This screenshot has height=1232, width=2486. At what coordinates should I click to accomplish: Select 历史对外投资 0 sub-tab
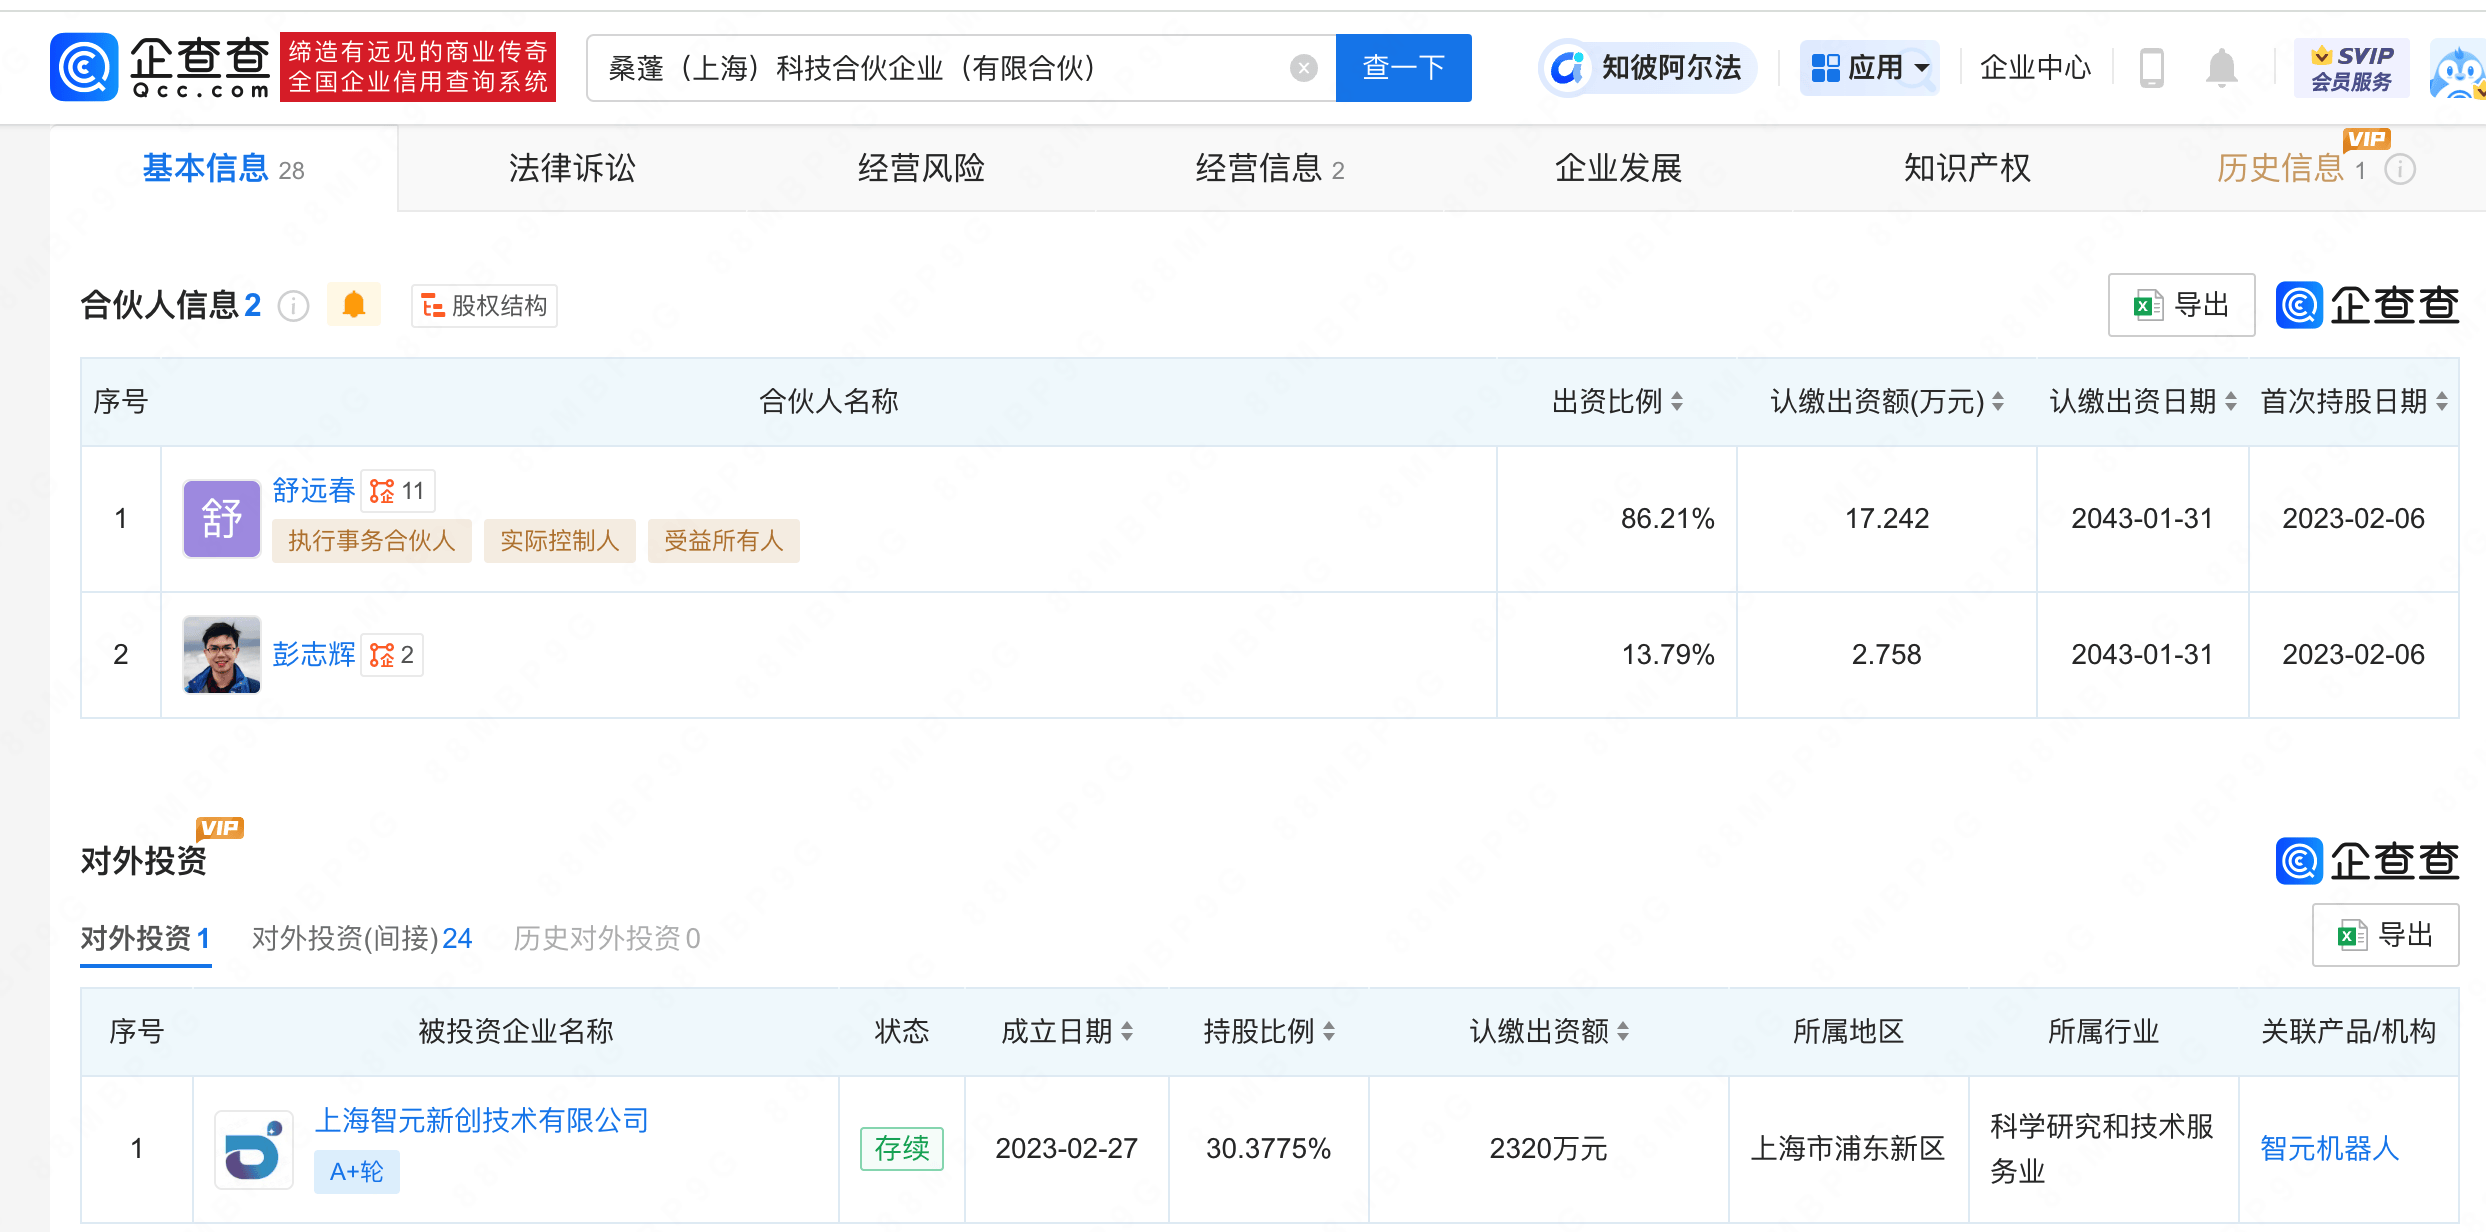[x=606, y=938]
